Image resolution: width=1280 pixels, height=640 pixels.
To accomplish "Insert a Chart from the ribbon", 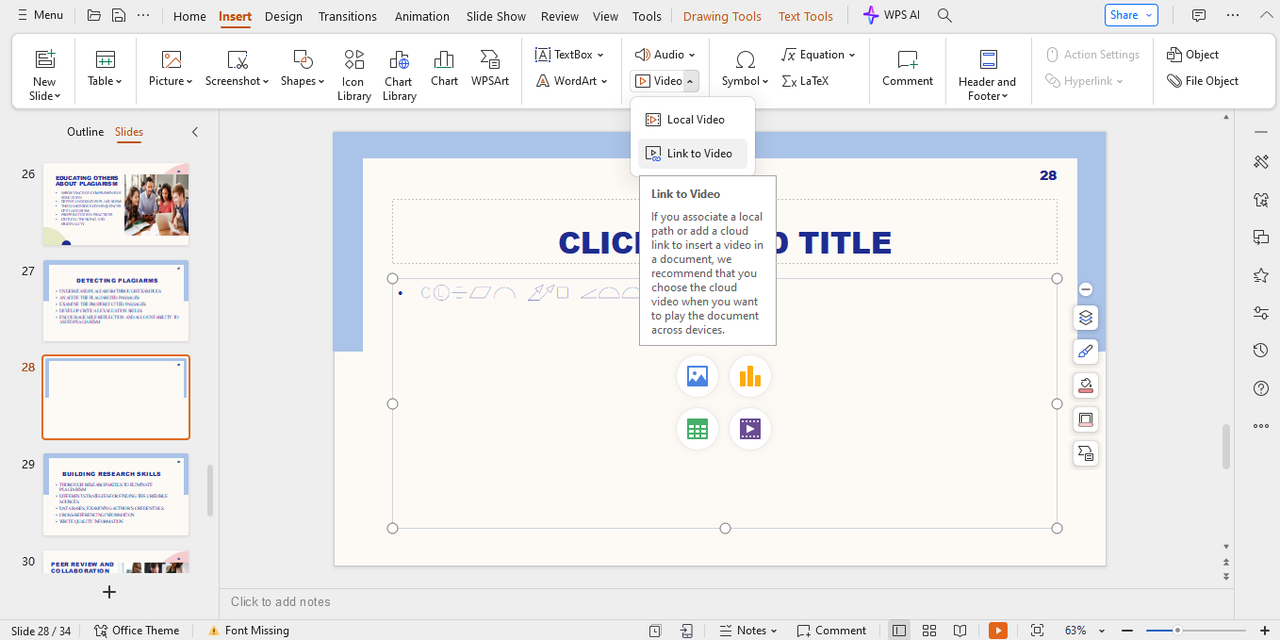I will tap(444, 68).
